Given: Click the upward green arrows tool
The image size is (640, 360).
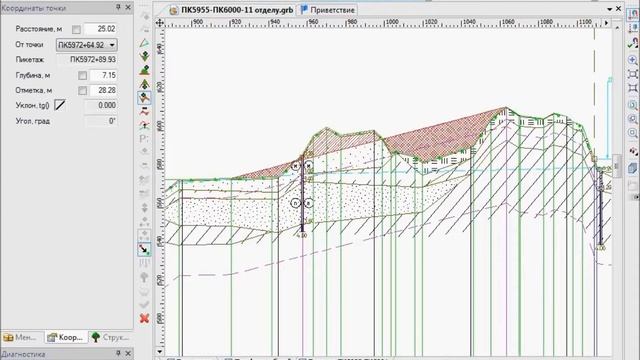Looking at the screenshot, I should click(x=144, y=84).
